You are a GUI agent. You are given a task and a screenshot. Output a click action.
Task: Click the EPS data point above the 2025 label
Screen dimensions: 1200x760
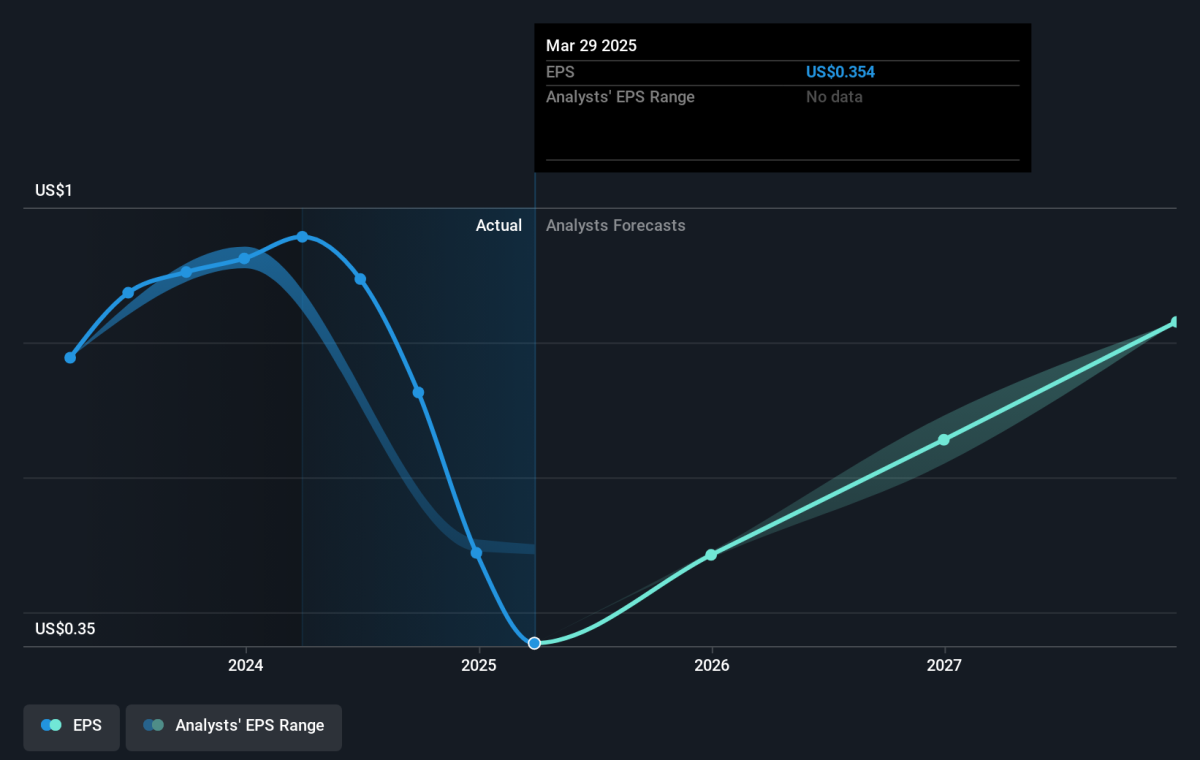click(476, 553)
